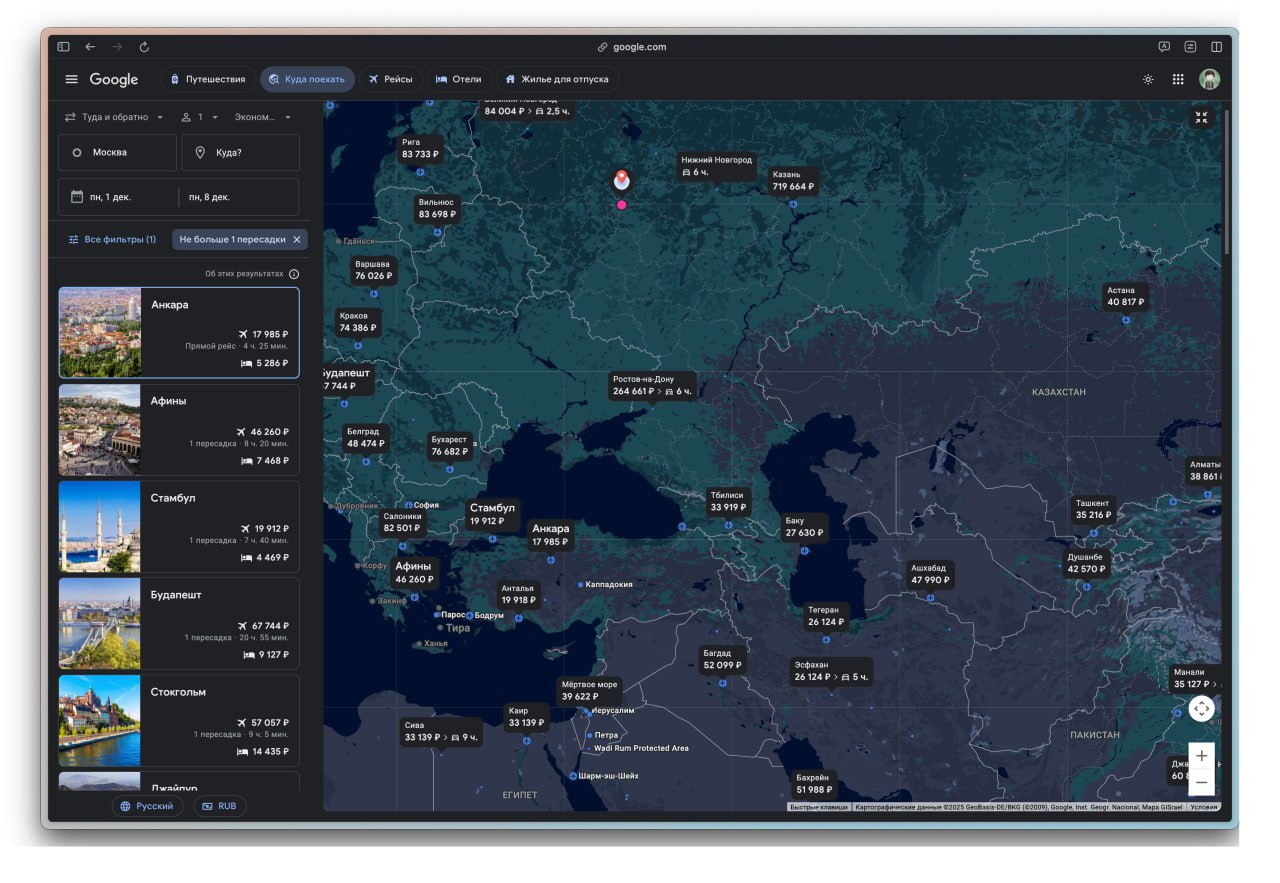Open the passenger count dropdown
The height and width of the screenshot is (883, 1280).
pyautogui.click(x=200, y=117)
